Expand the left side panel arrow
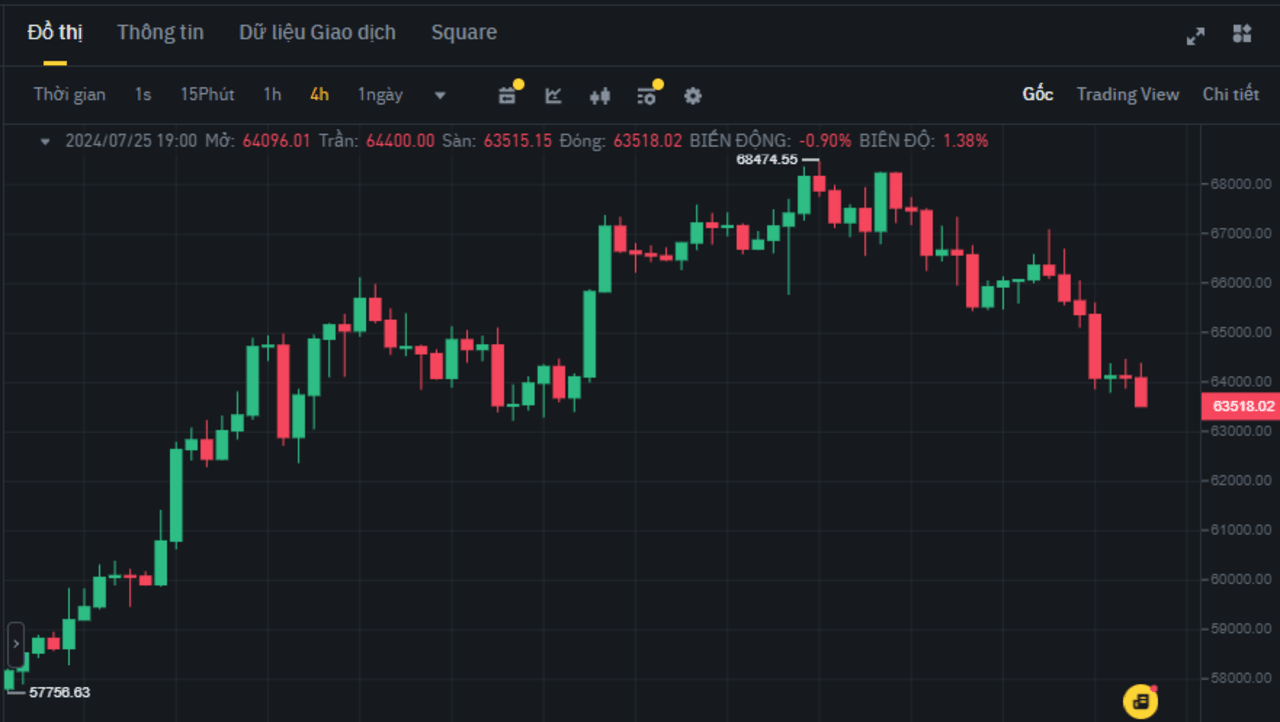The image size is (1280, 722). [15, 645]
